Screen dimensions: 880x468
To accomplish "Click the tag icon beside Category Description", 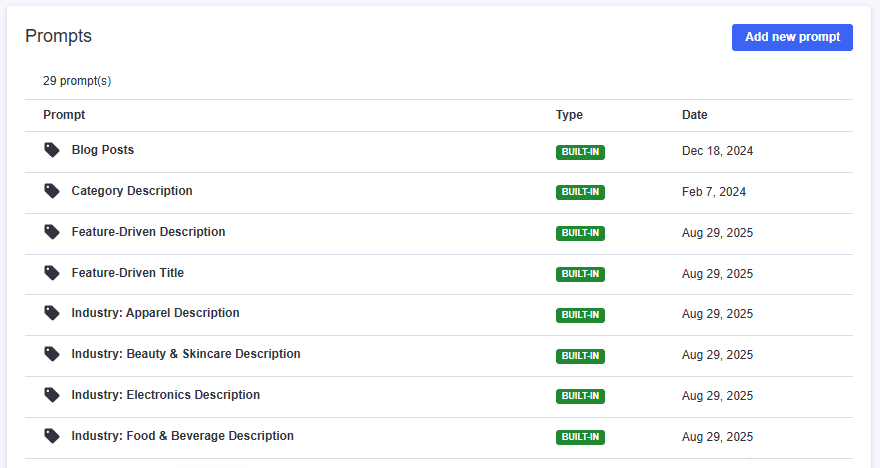I will click(52, 191).
